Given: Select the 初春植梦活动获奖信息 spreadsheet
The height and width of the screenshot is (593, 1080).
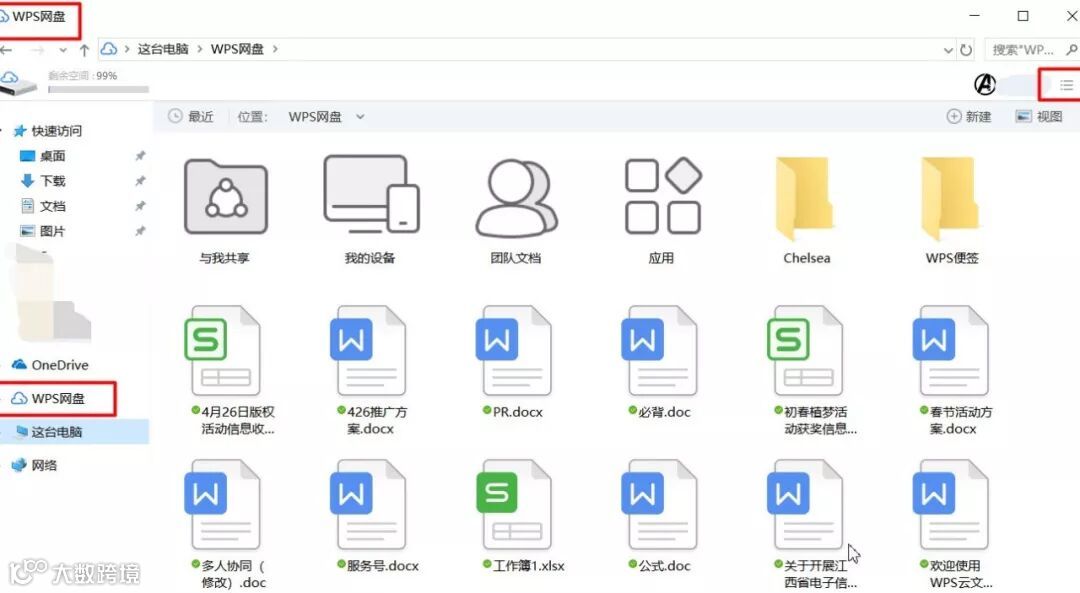Looking at the screenshot, I should pyautogui.click(x=807, y=351).
